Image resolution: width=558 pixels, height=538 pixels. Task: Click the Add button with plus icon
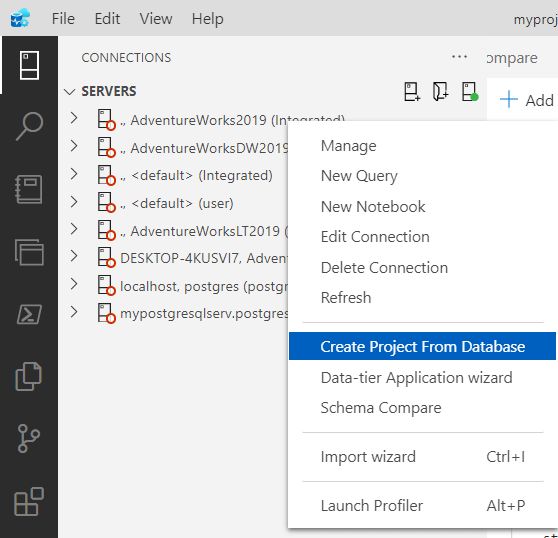pyautogui.click(x=527, y=100)
